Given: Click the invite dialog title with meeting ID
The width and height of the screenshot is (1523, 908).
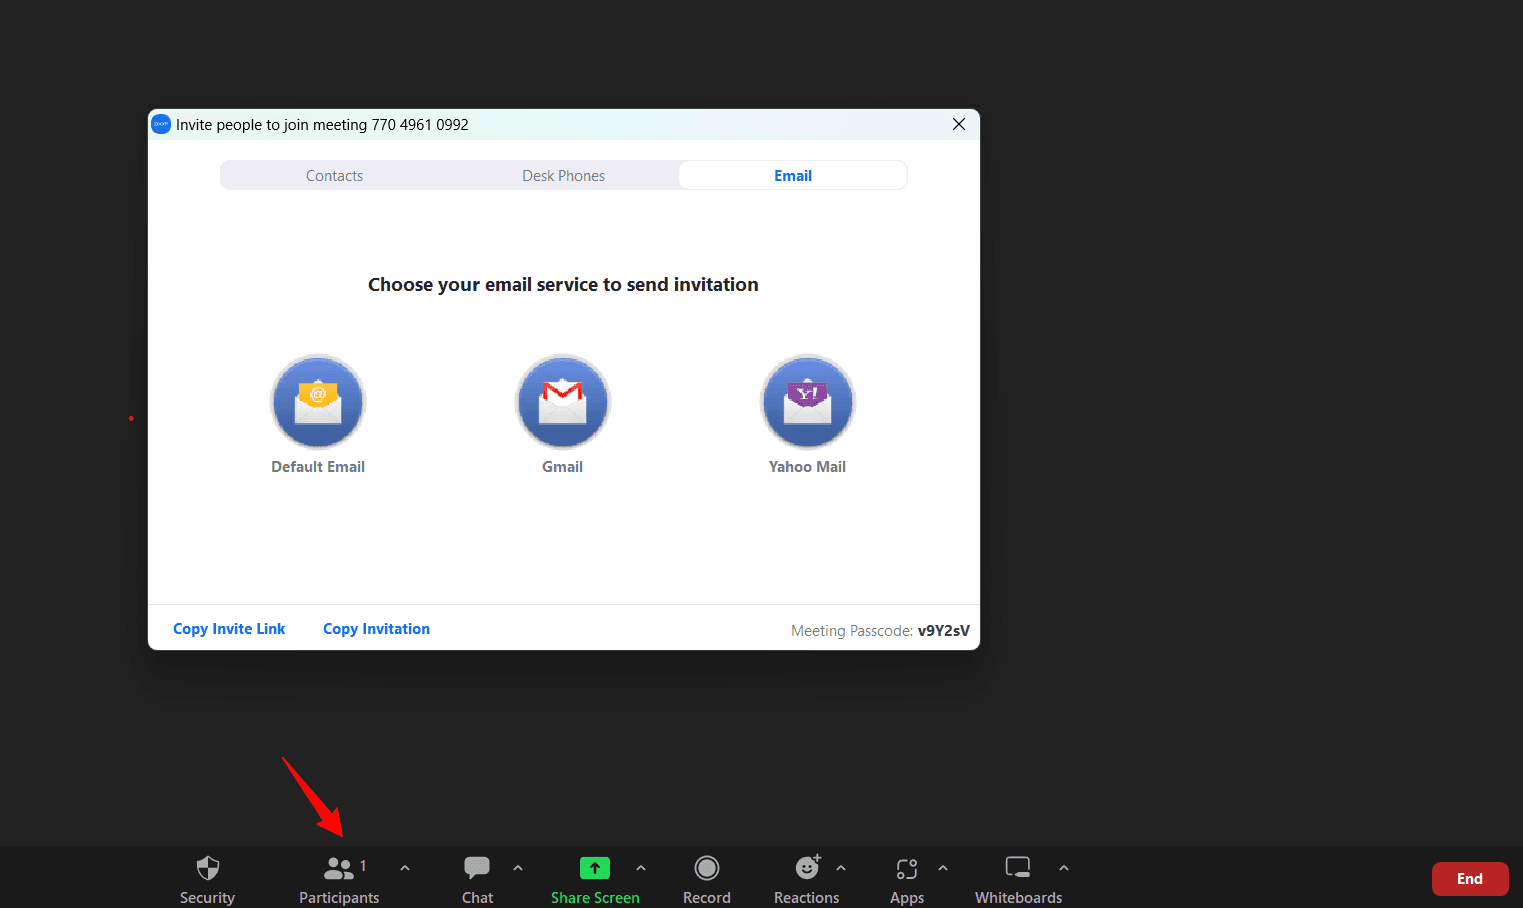Looking at the screenshot, I should pyautogui.click(x=322, y=125).
